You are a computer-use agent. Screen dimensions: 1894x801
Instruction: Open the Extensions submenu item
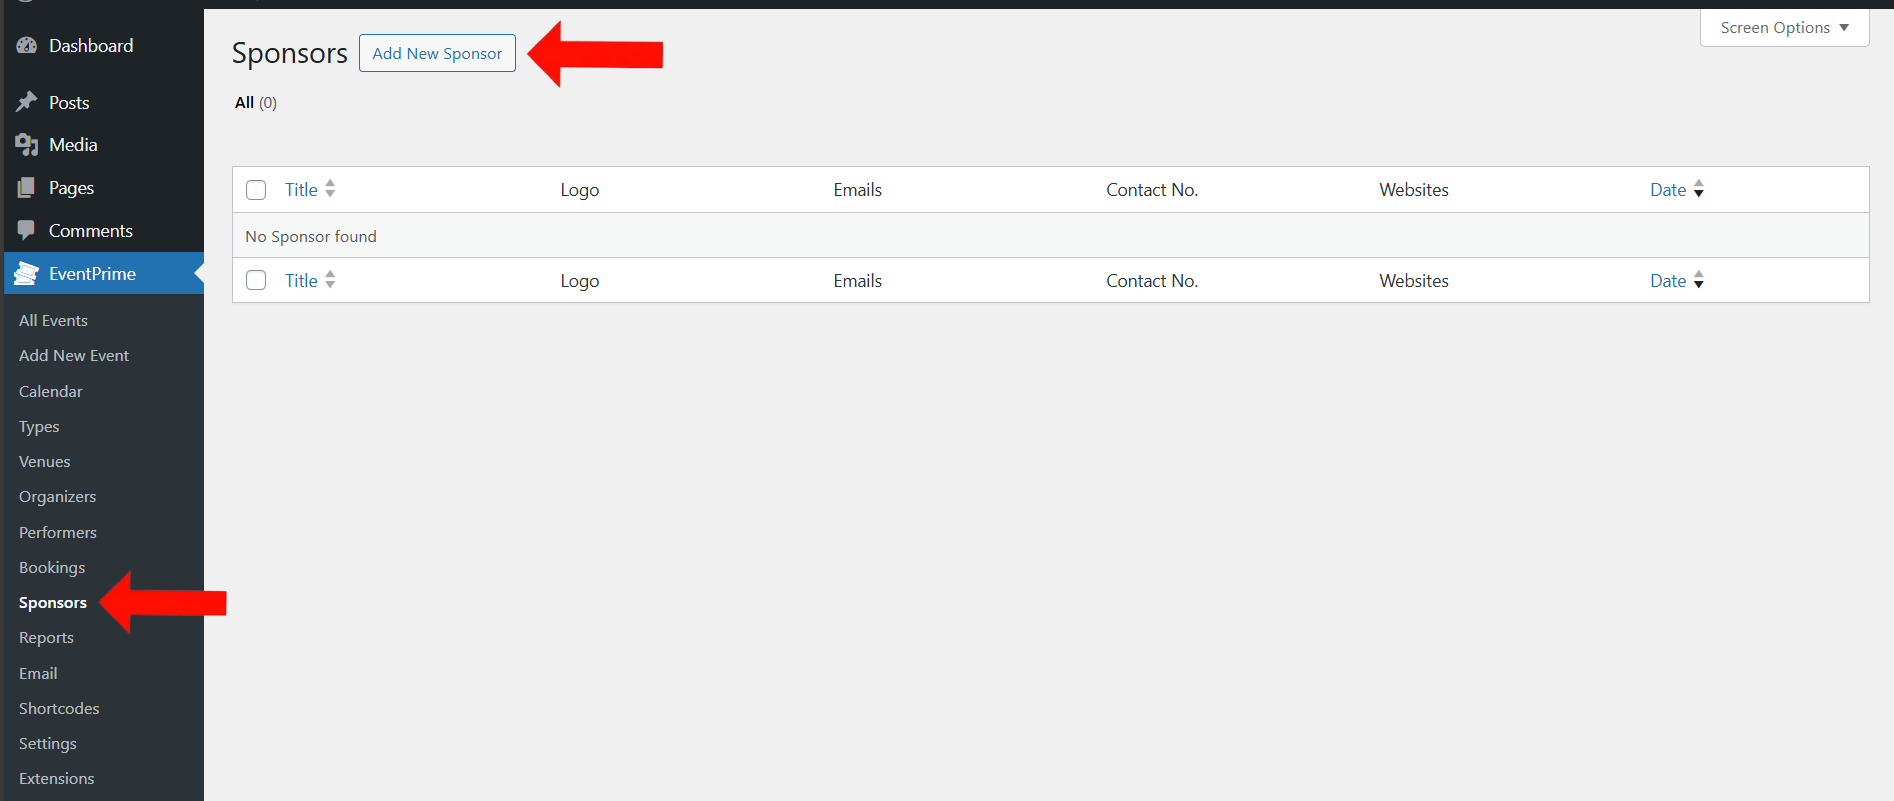57,778
